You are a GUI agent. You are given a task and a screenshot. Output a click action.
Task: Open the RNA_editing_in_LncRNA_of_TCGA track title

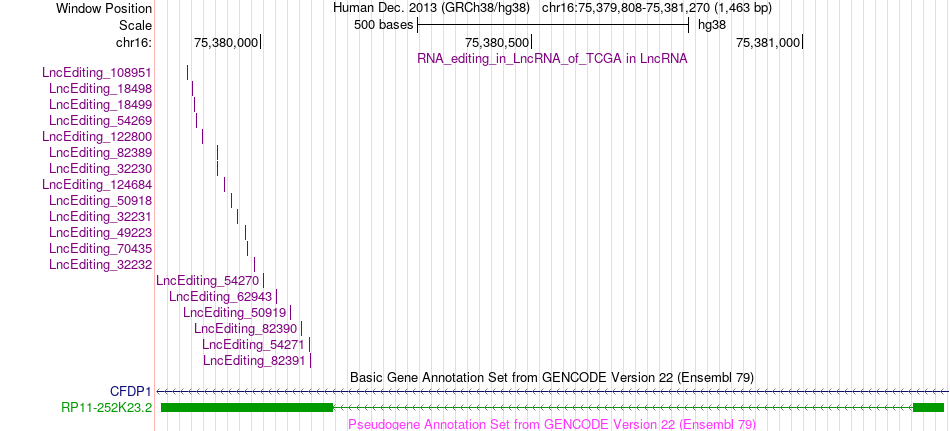pyautogui.click(x=552, y=59)
